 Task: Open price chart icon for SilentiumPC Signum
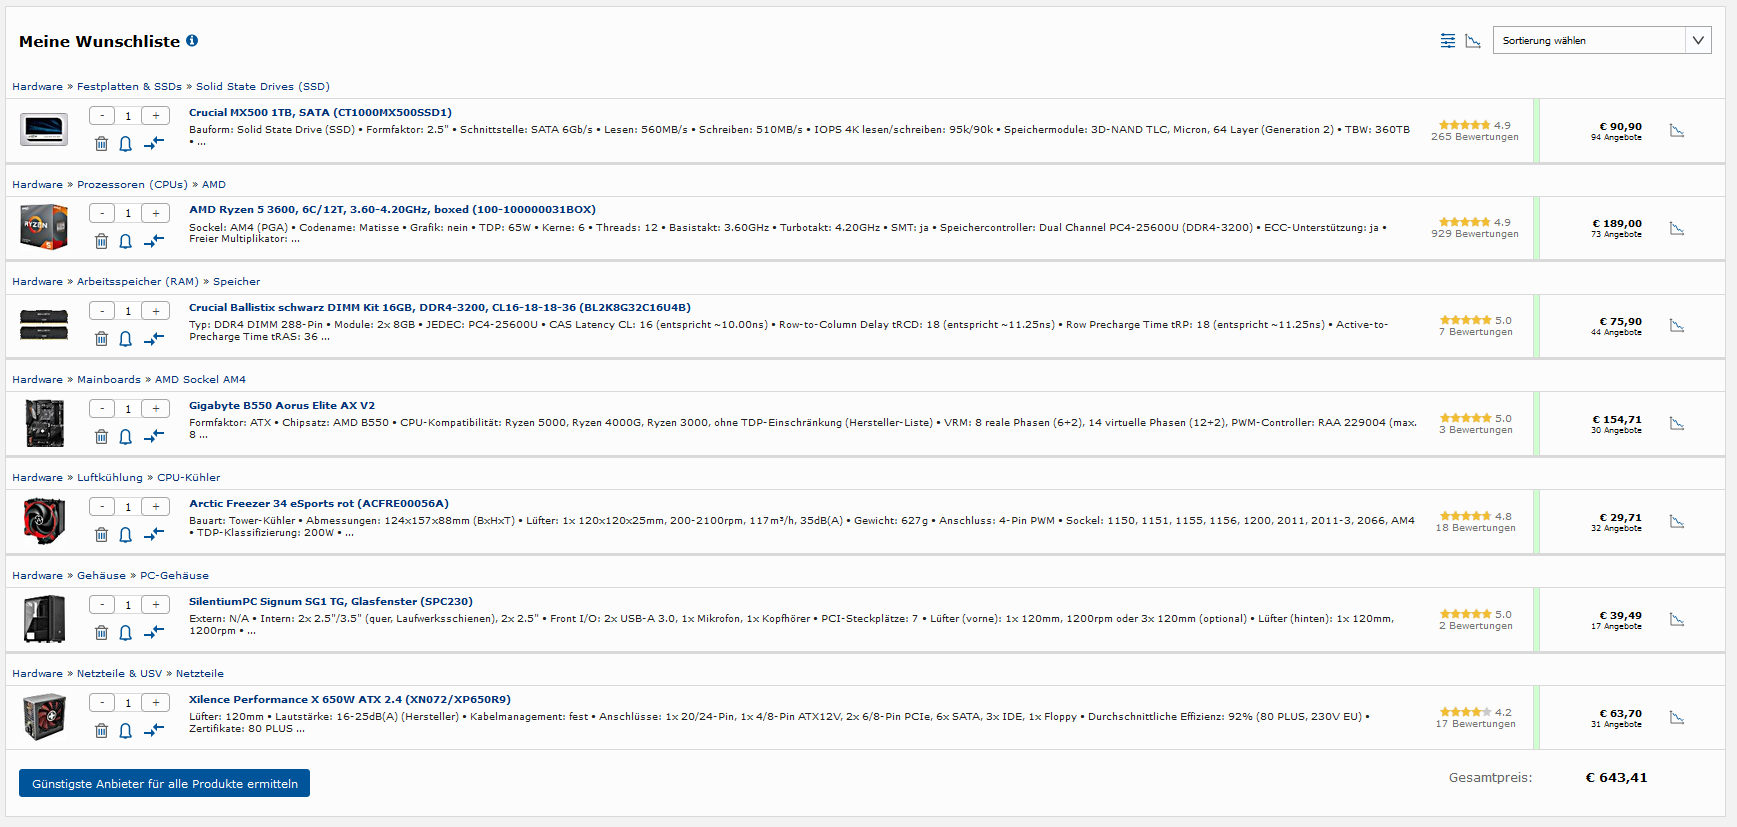click(x=1677, y=620)
